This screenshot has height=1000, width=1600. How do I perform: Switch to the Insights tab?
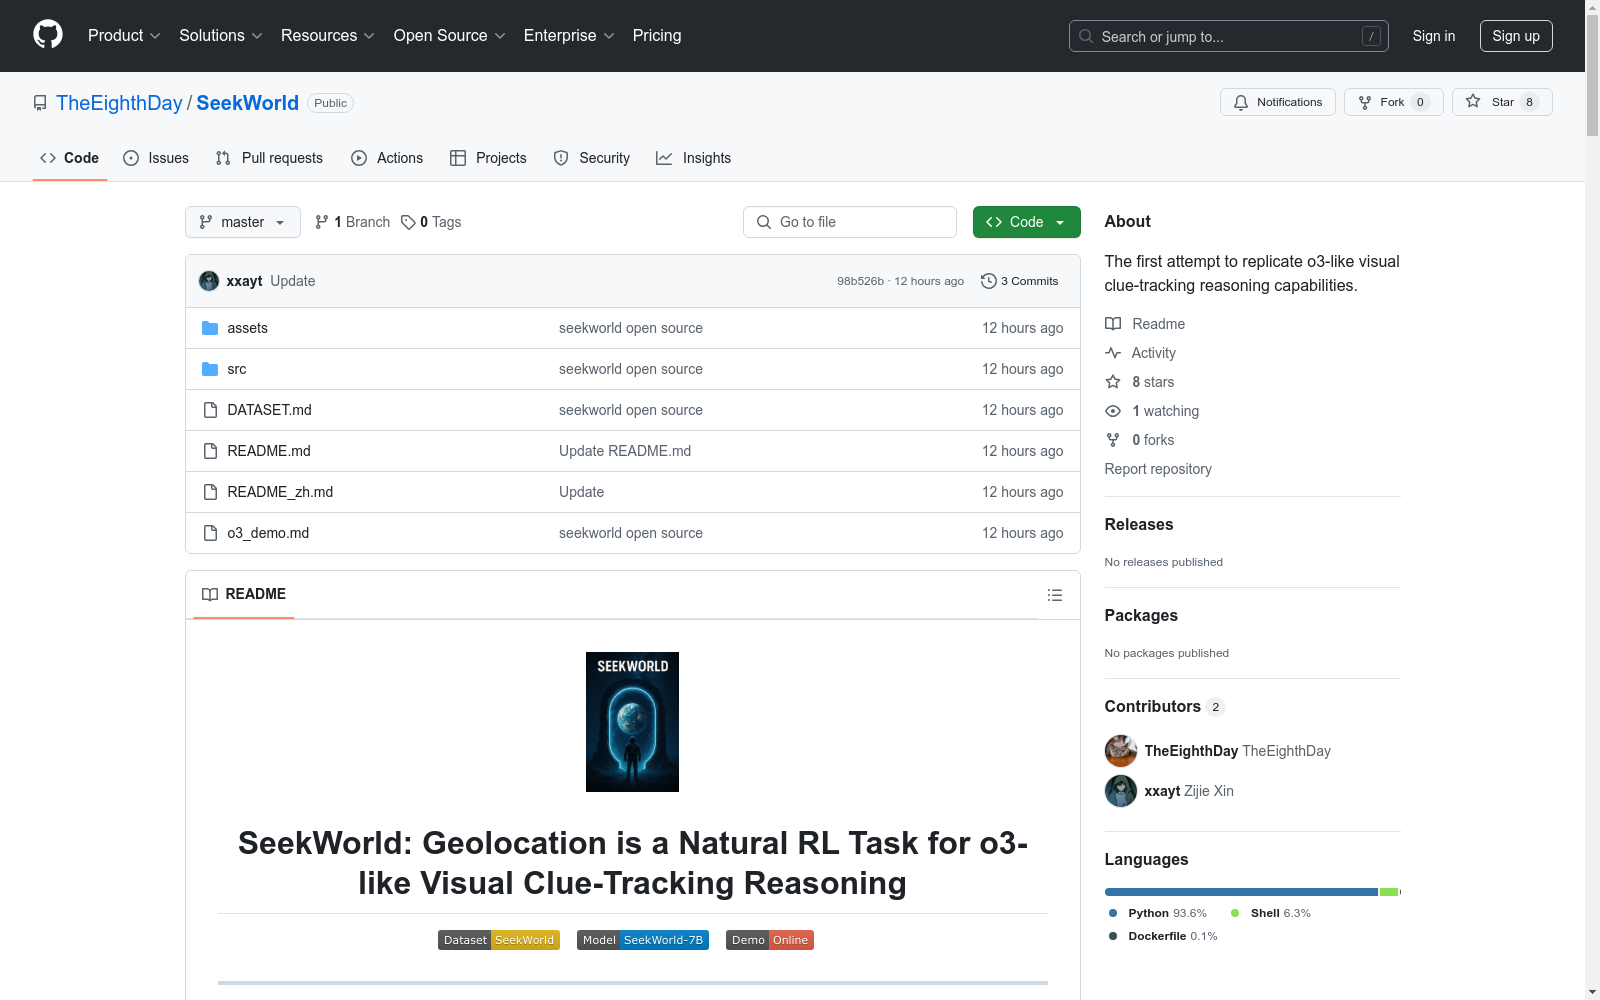(x=693, y=158)
